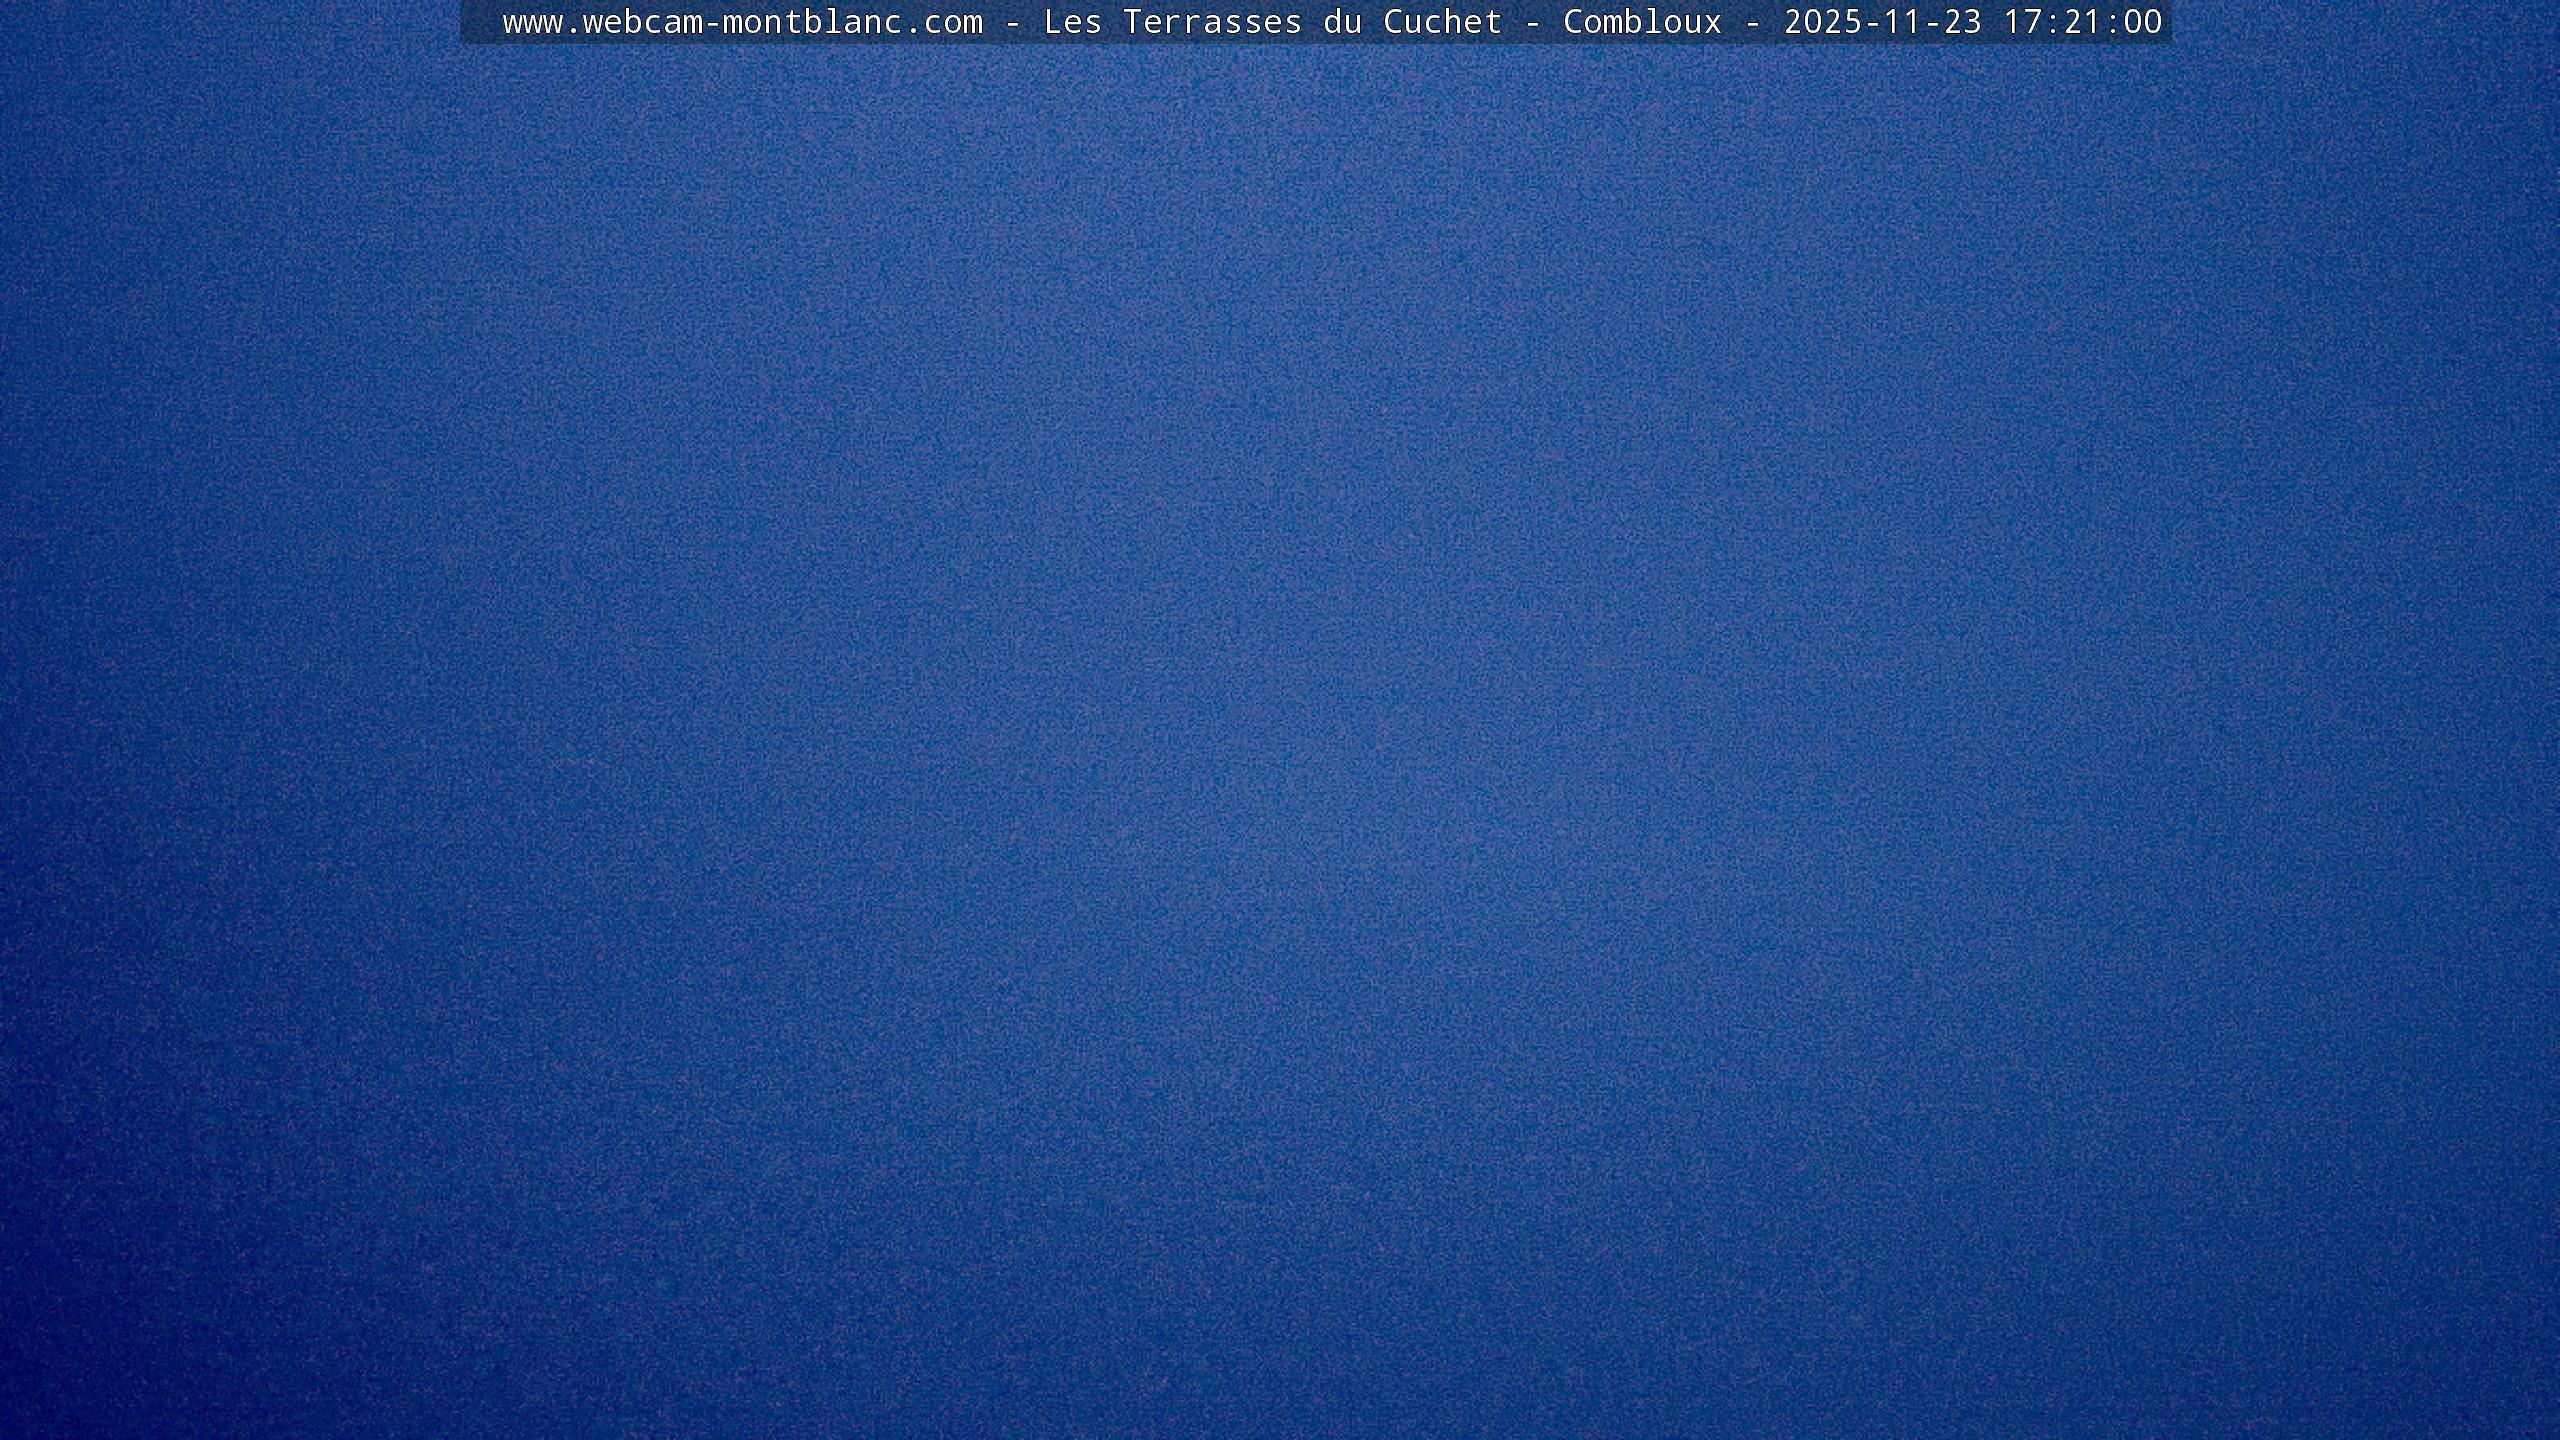Click the www.webcam-montblanc.com URL text
The height and width of the screenshot is (1440, 2560).
pos(742,22)
